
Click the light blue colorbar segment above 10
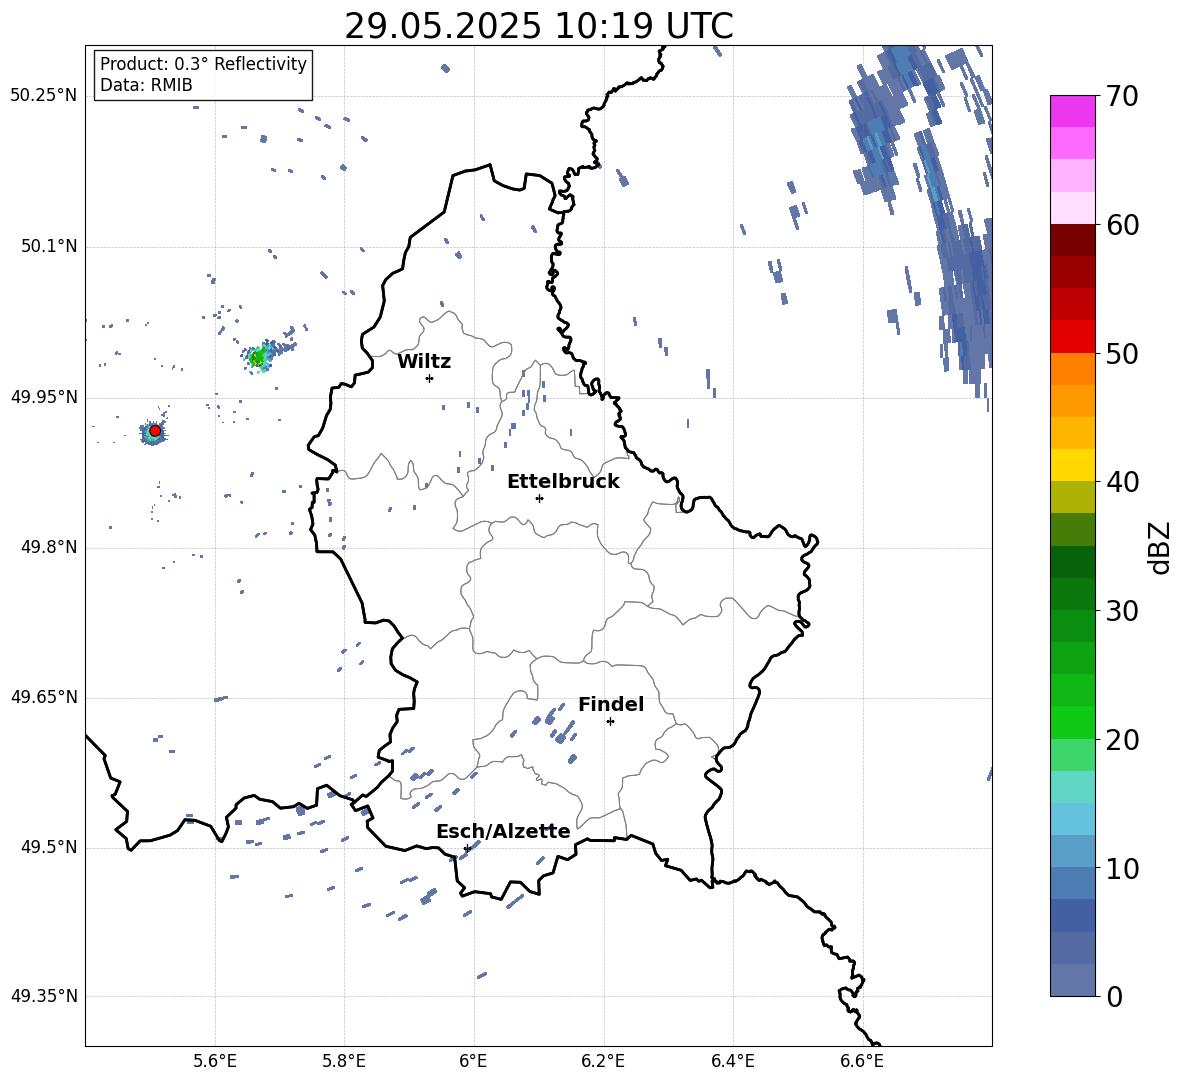(1072, 851)
